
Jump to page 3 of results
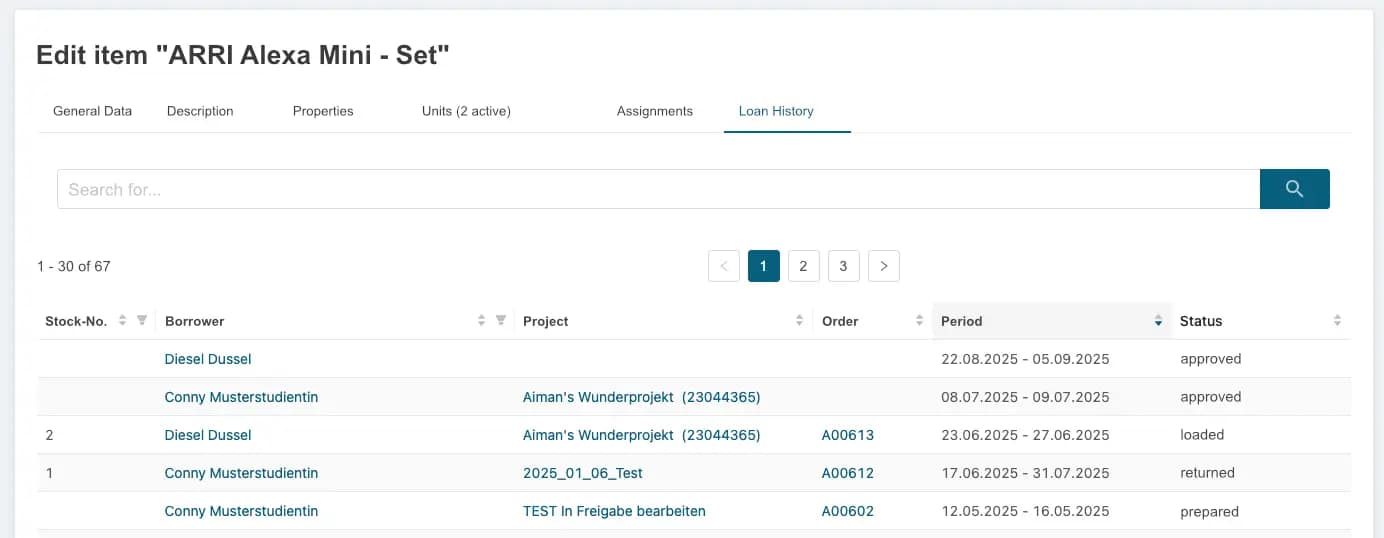(843, 266)
